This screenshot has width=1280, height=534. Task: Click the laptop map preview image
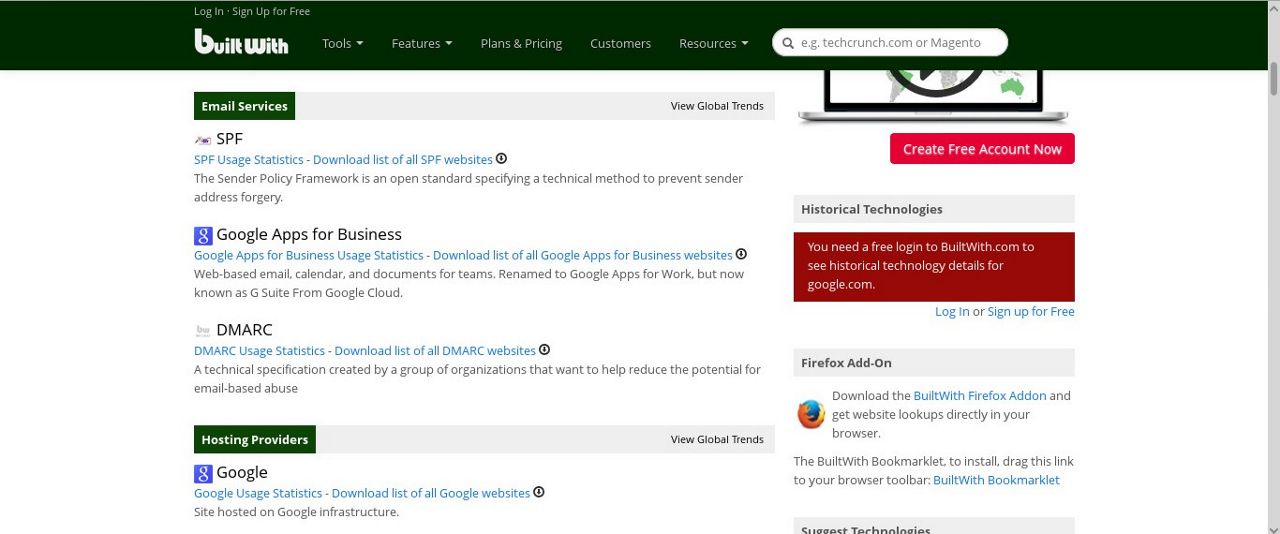click(933, 97)
